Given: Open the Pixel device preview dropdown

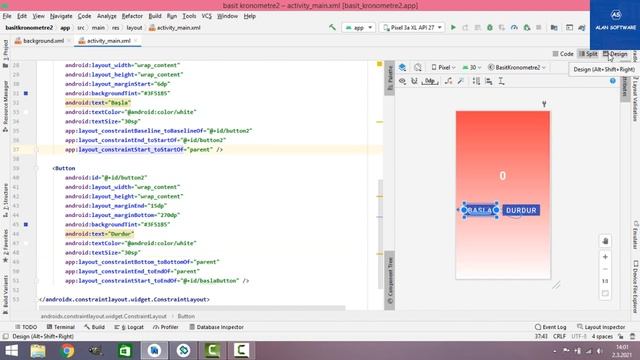Looking at the screenshot, I should [x=443, y=67].
